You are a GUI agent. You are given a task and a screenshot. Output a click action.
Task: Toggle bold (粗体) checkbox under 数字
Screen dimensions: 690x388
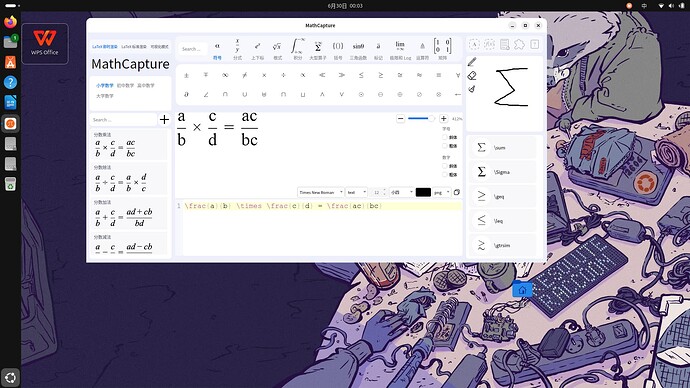click(x=444, y=175)
